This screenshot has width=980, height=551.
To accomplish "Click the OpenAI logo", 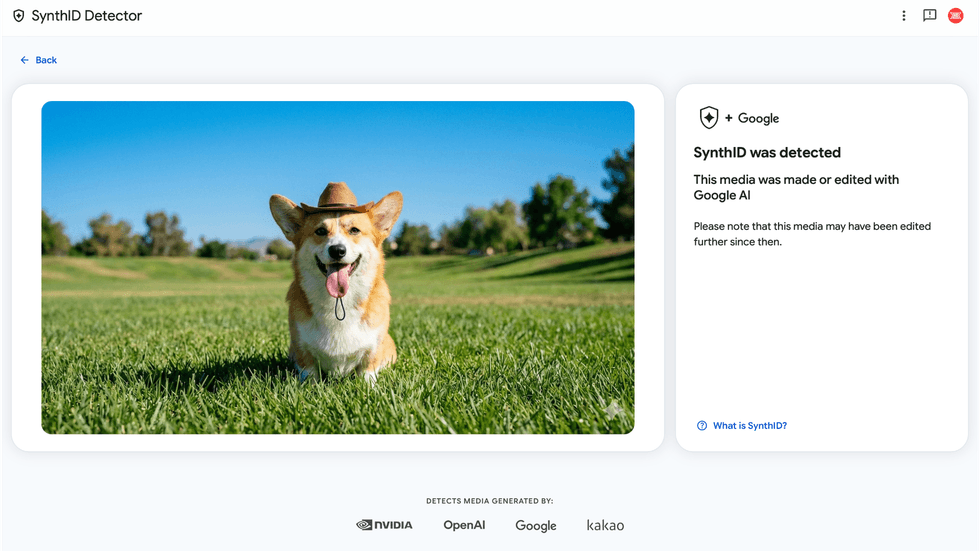I will [464, 525].
